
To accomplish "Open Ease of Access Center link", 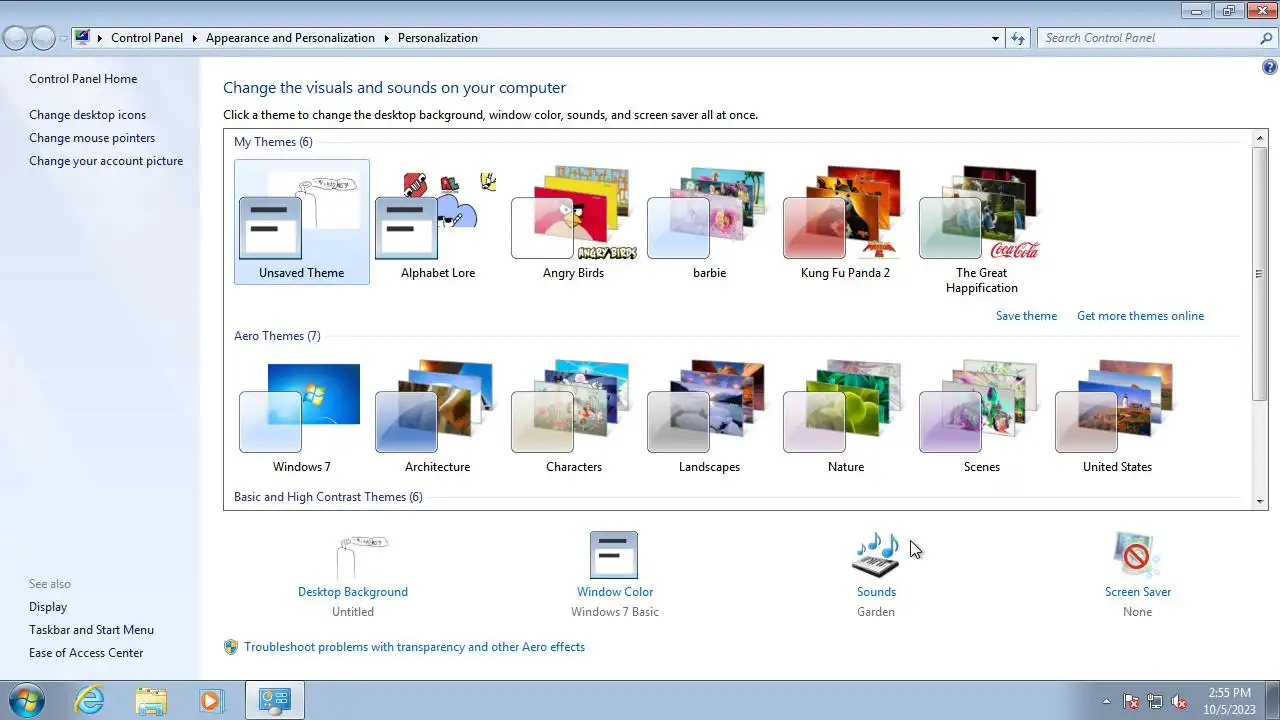I will [86, 653].
